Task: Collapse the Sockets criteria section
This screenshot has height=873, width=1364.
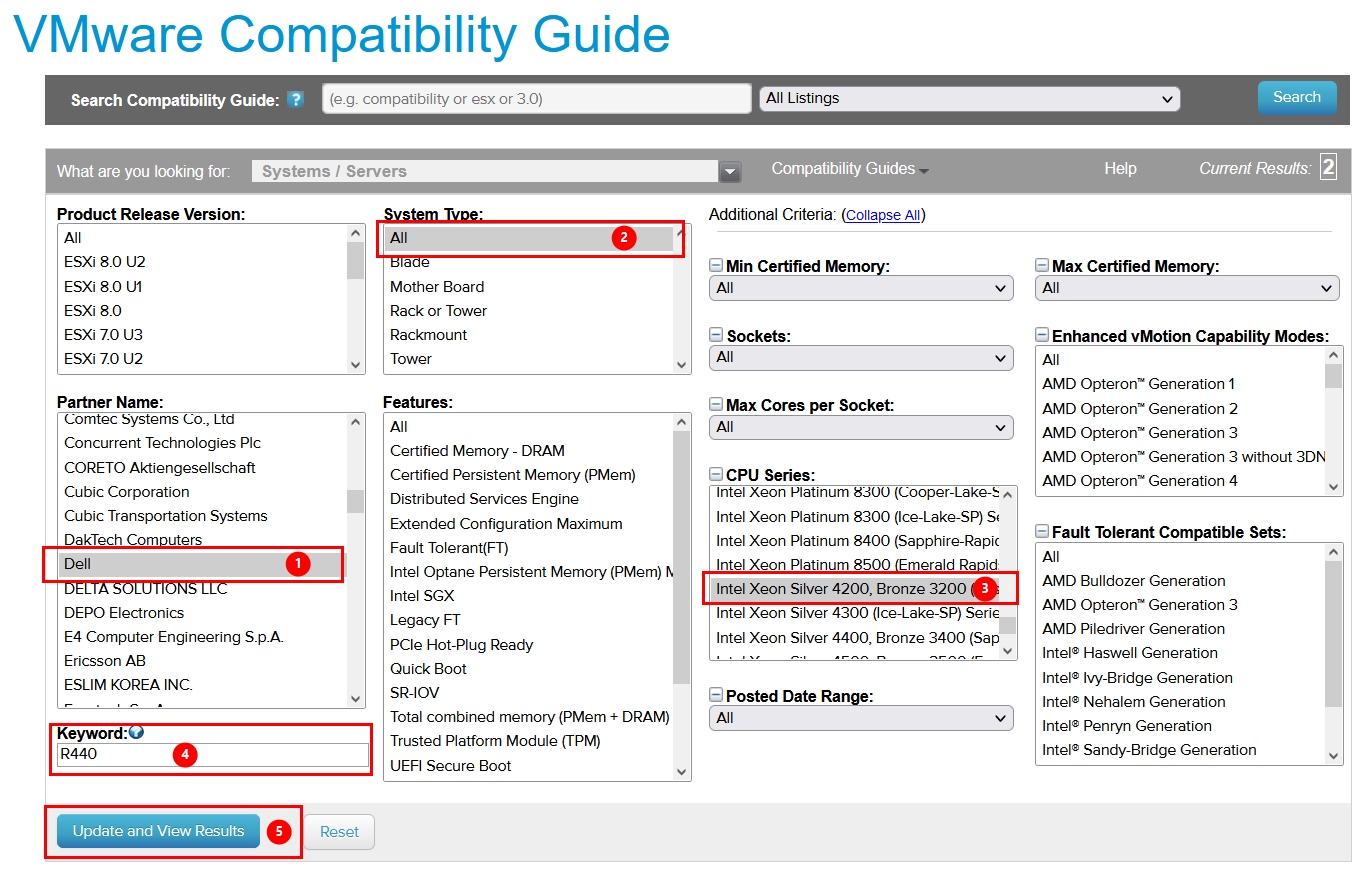Action: 716,336
